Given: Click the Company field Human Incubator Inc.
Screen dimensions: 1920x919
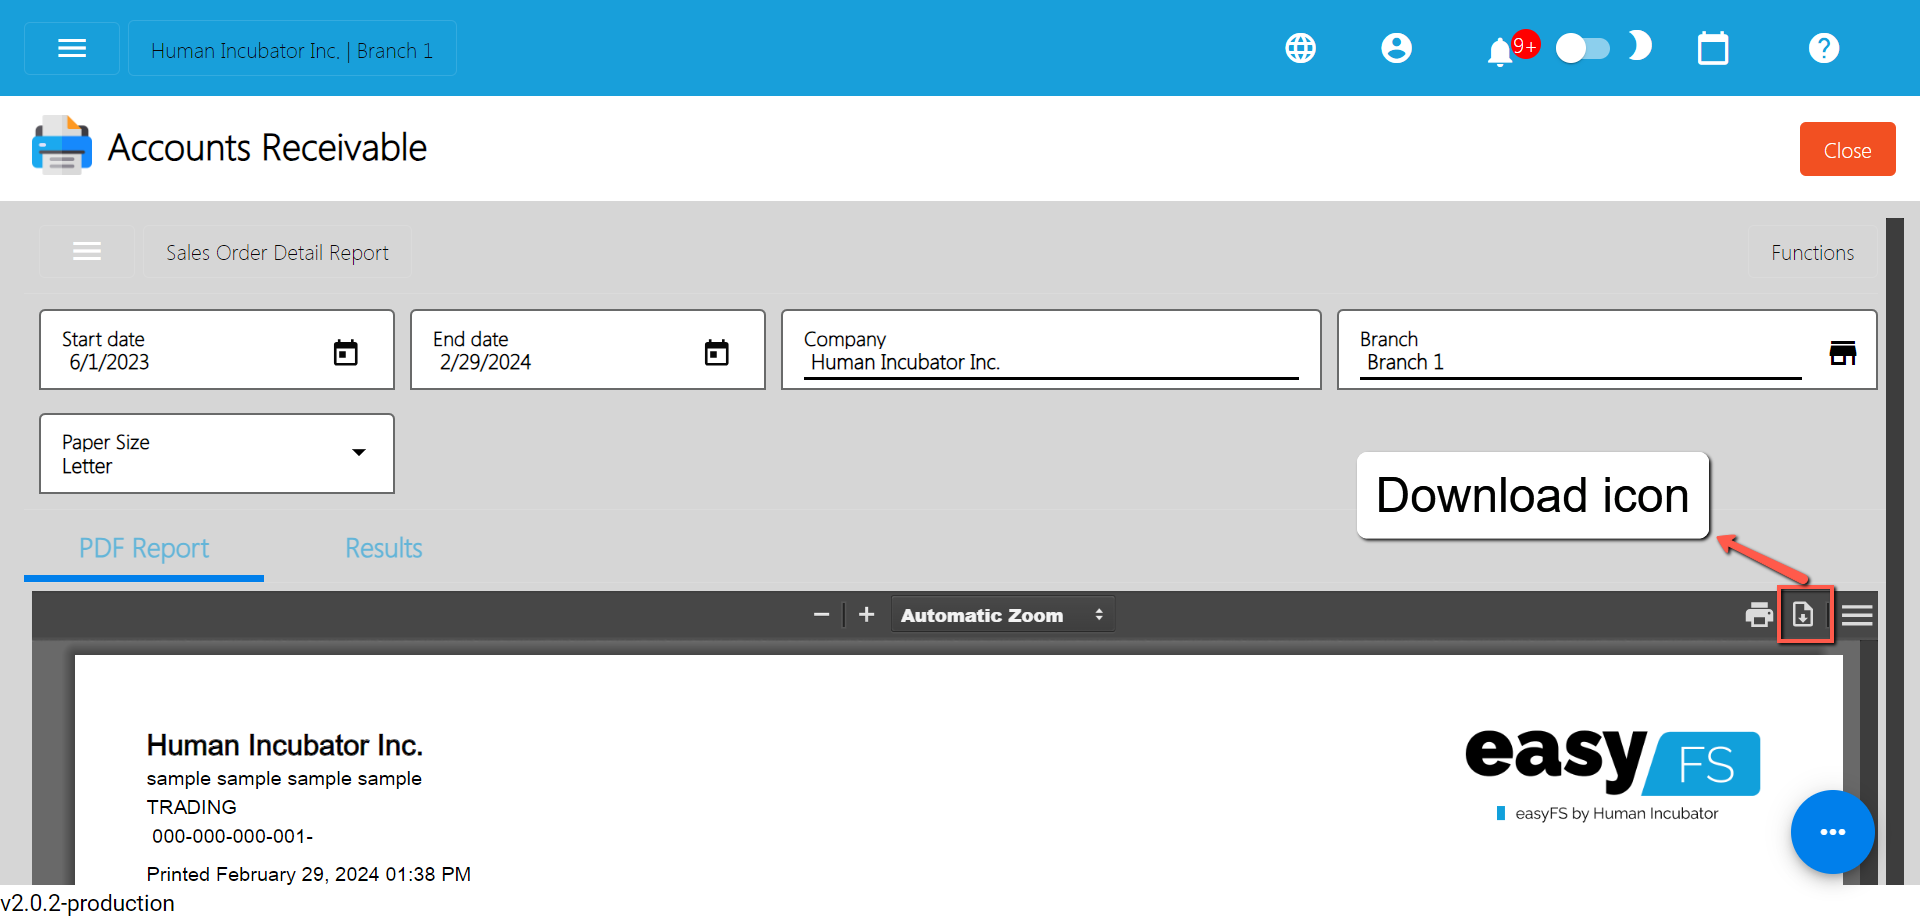Looking at the screenshot, I should click(1051, 350).
